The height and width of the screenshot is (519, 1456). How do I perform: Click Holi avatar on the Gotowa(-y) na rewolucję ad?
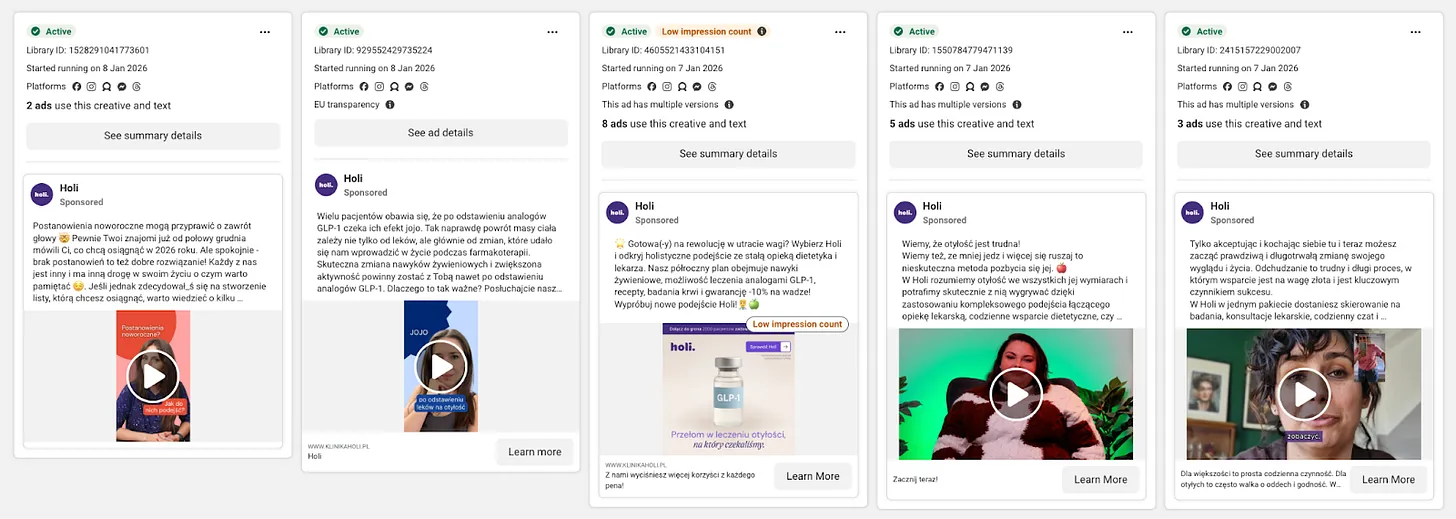(617, 212)
